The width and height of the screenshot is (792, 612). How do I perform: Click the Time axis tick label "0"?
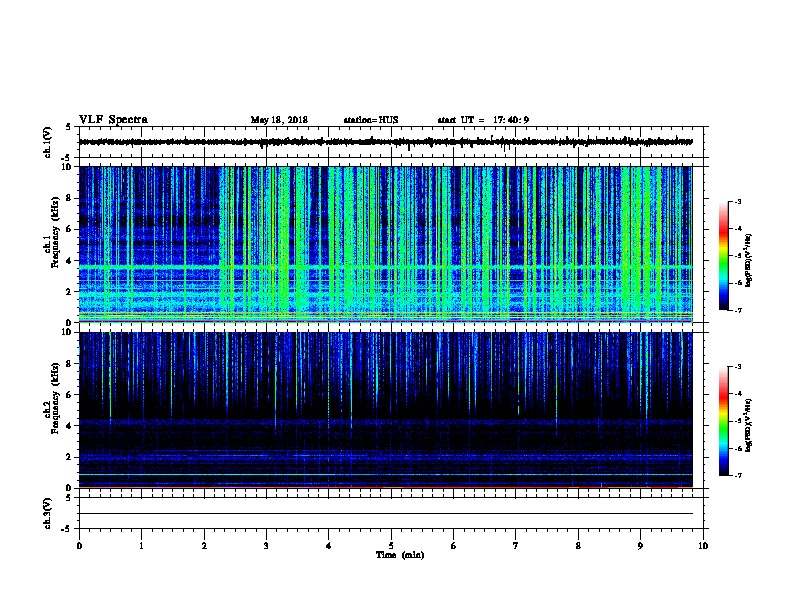(x=79, y=546)
